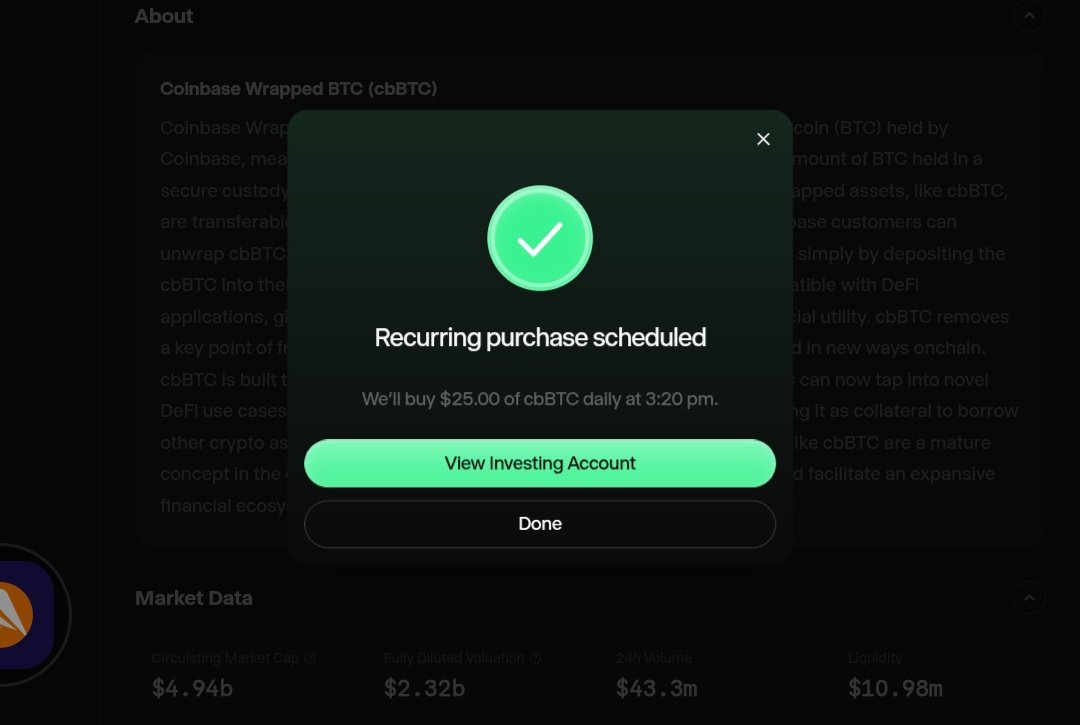
Task: Select the Coinbase Wrapped BTC (cbBTC) title
Action: pos(298,89)
